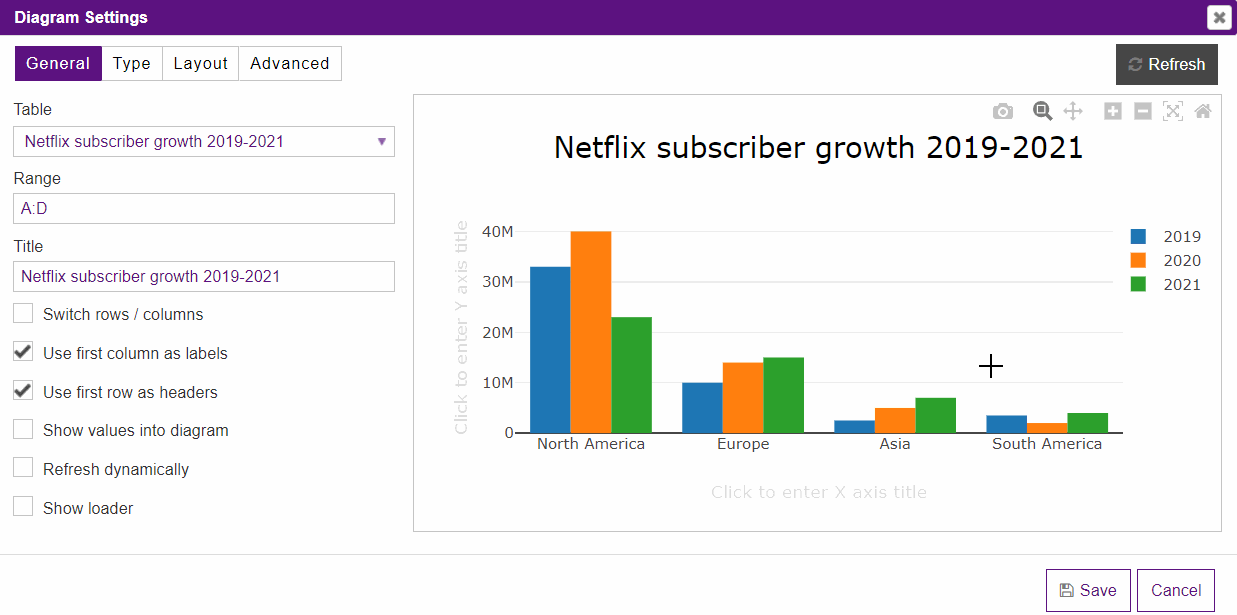The image size is (1237, 615).
Task: Click the blue 2019 Europe bar
Action: tap(702, 408)
